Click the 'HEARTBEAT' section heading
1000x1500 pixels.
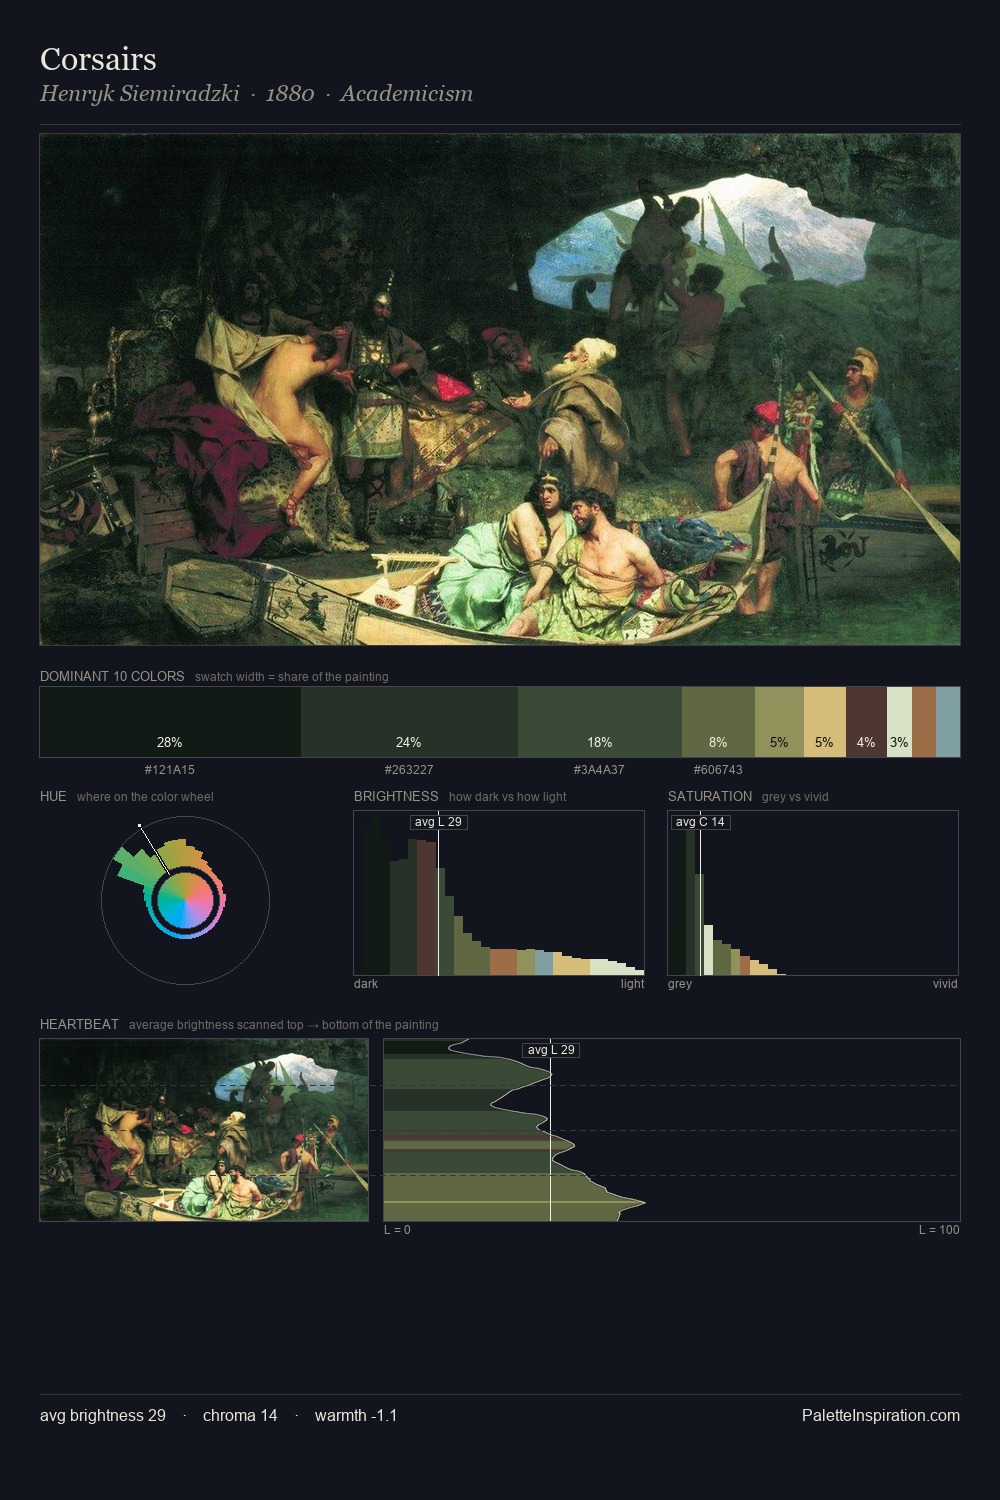point(79,1024)
